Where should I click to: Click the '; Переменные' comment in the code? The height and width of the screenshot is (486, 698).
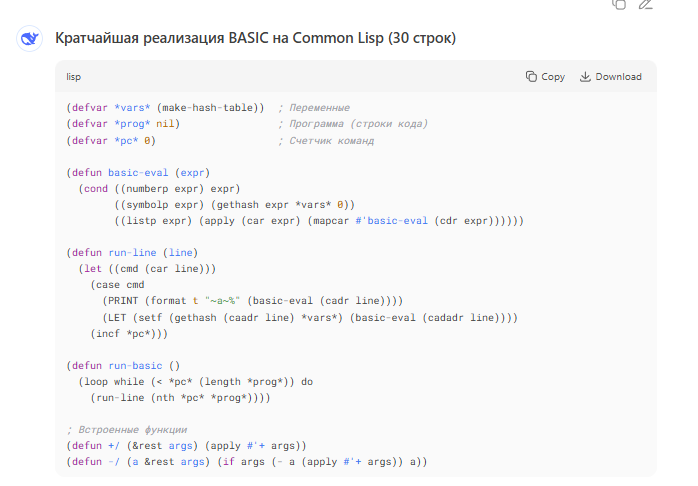pos(314,108)
